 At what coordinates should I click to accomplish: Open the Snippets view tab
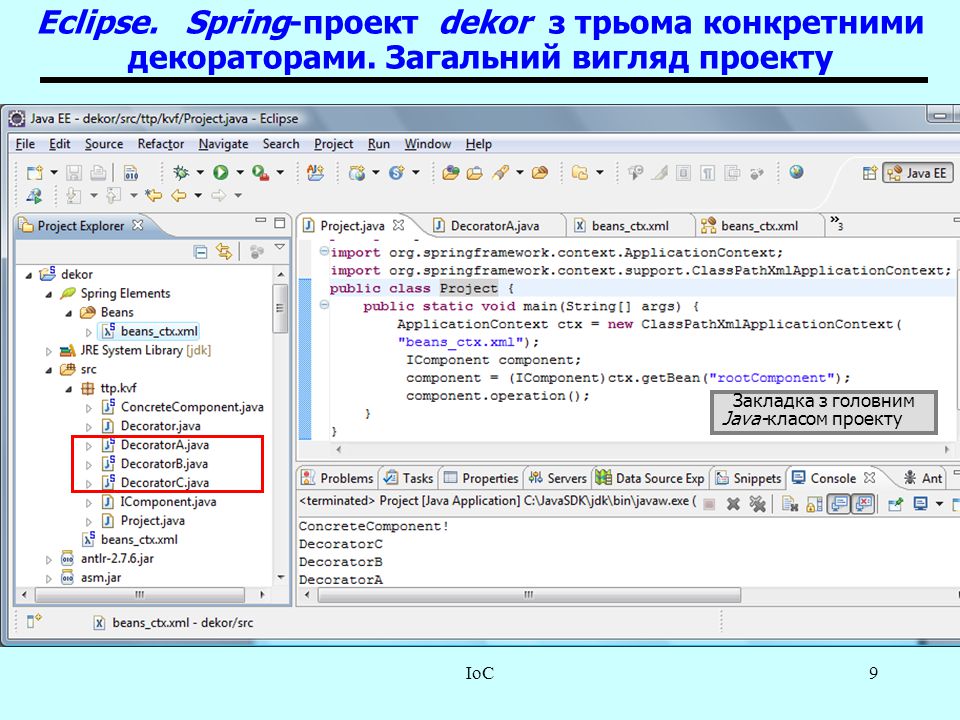point(748,478)
